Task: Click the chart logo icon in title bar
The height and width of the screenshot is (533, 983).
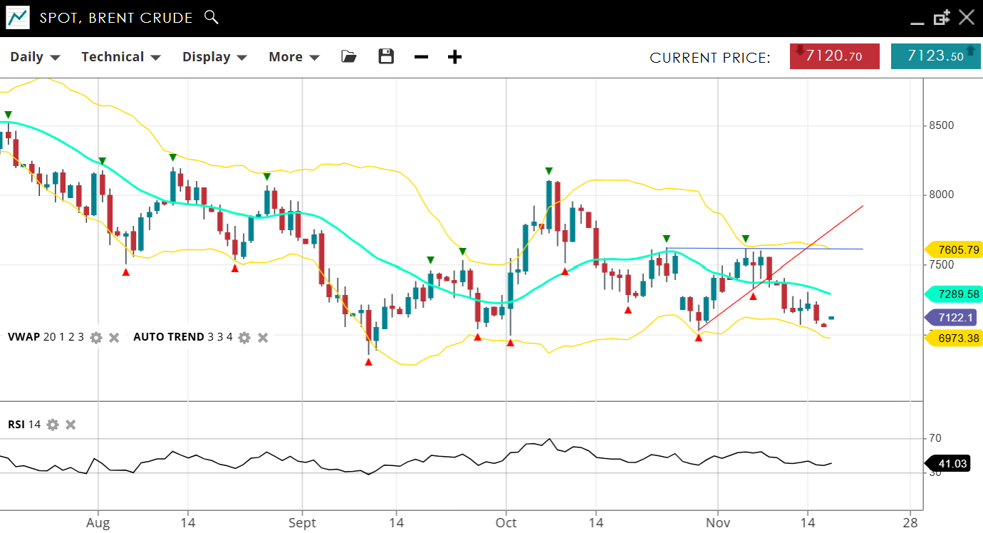Action: click(x=18, y=18)
